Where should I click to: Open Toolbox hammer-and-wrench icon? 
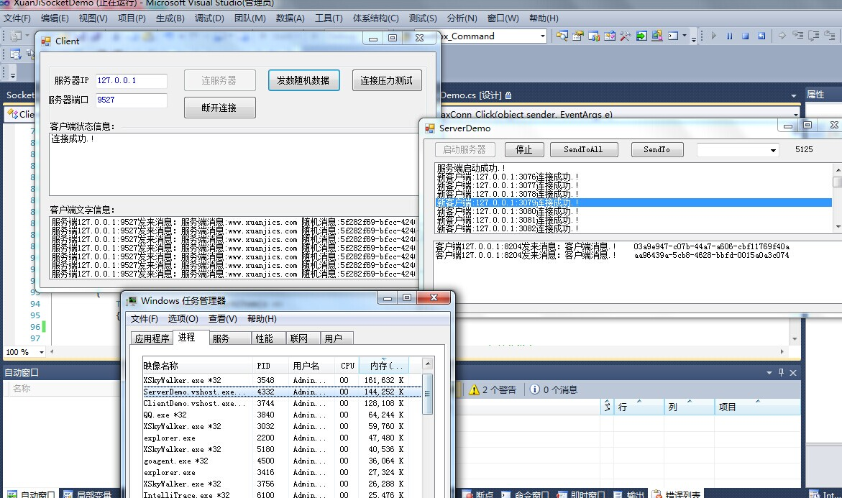[625, 36]
